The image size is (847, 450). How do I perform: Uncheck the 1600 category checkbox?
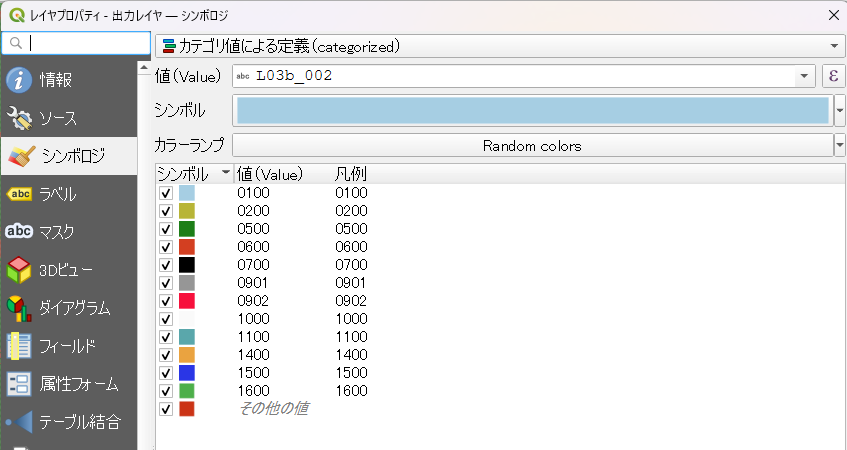(x=166, y=391)
